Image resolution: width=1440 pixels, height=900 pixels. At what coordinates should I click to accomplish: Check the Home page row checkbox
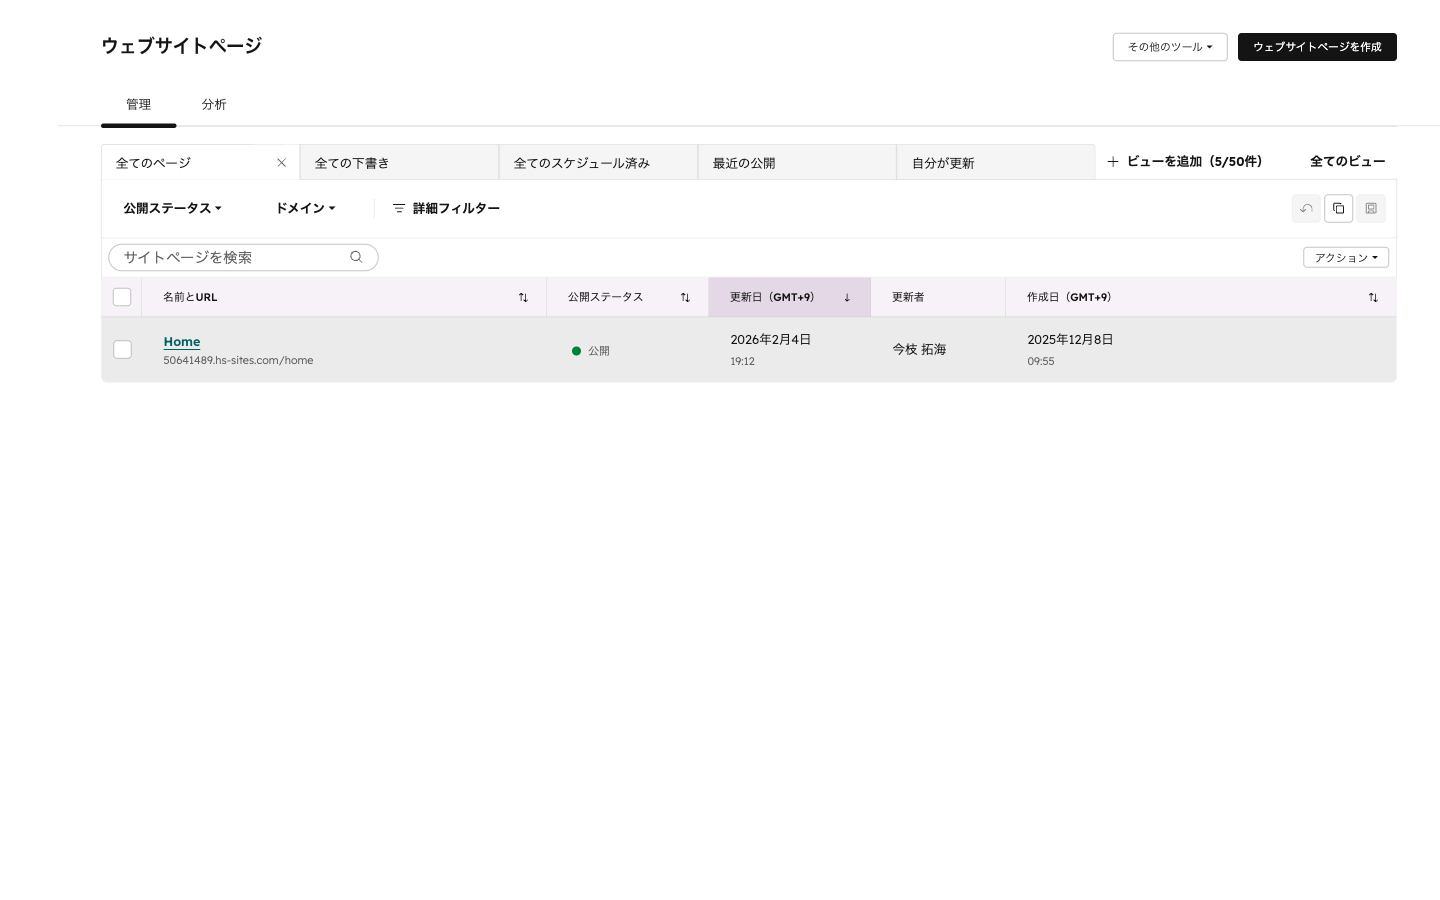coord(122,349)
